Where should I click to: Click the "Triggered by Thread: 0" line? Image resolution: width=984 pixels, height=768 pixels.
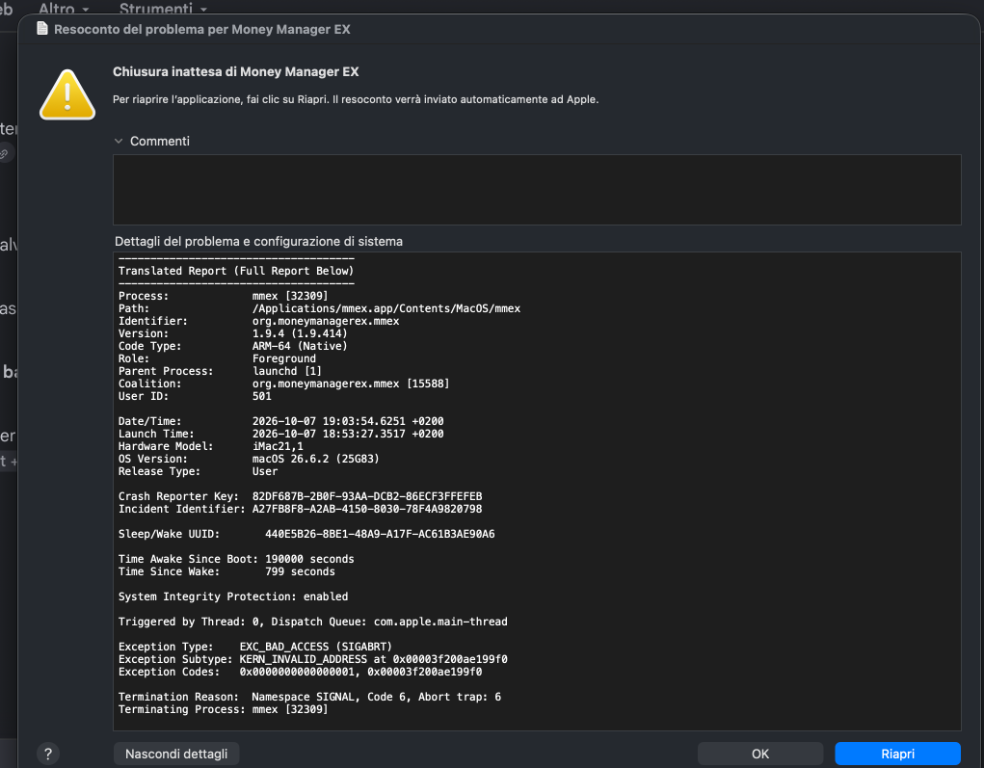click(x=313, y=622)
